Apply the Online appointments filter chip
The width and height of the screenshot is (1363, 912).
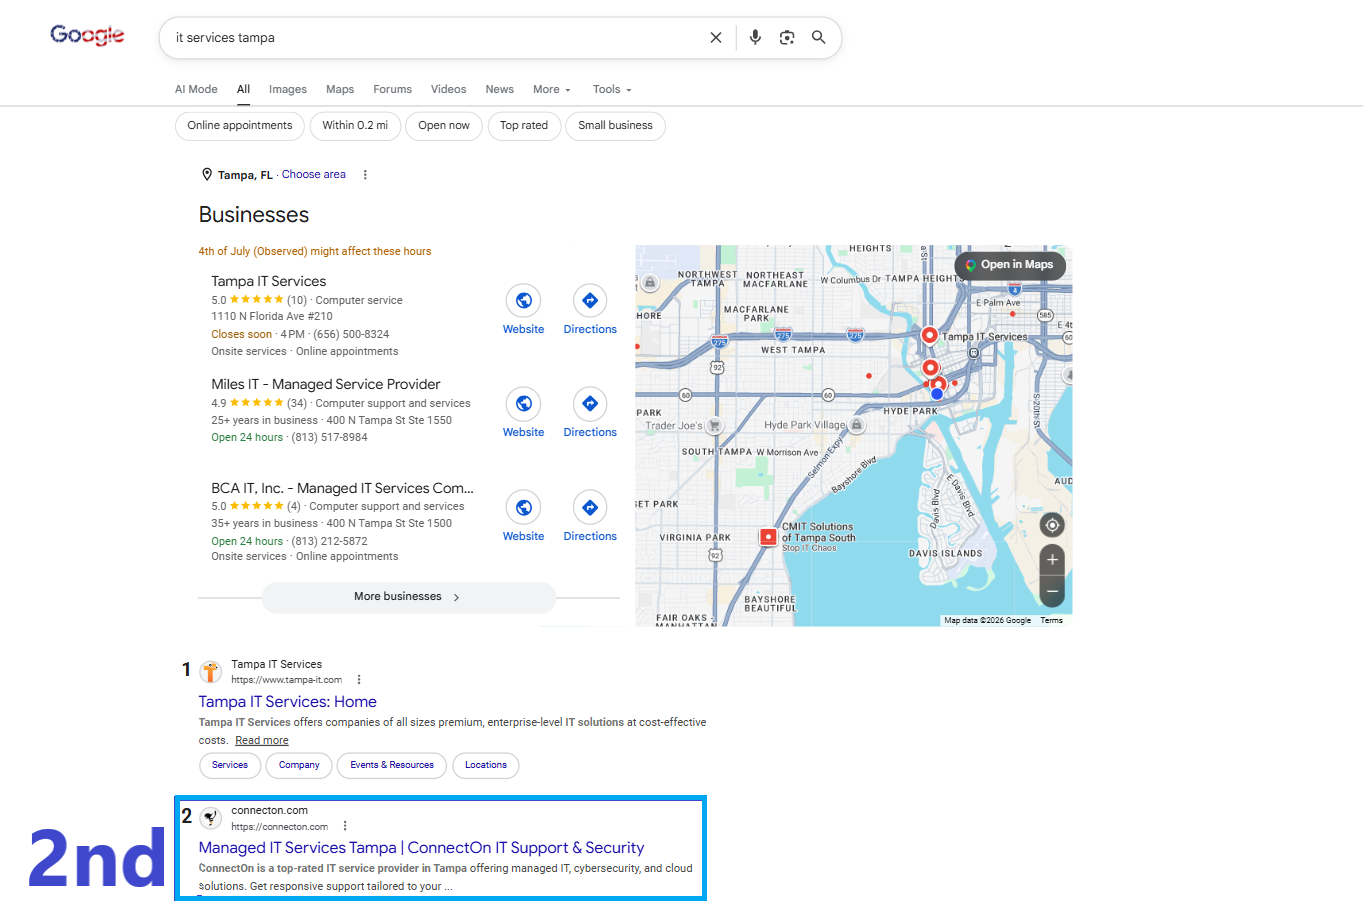click(x=240, y=126)
